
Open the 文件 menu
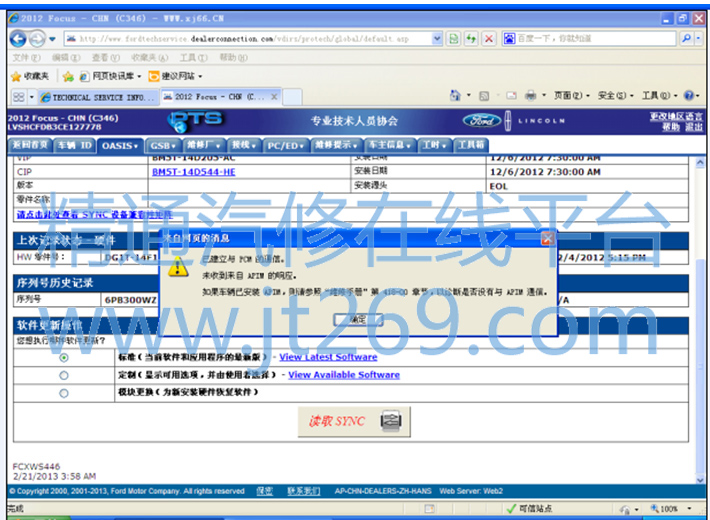coord(26,58)
